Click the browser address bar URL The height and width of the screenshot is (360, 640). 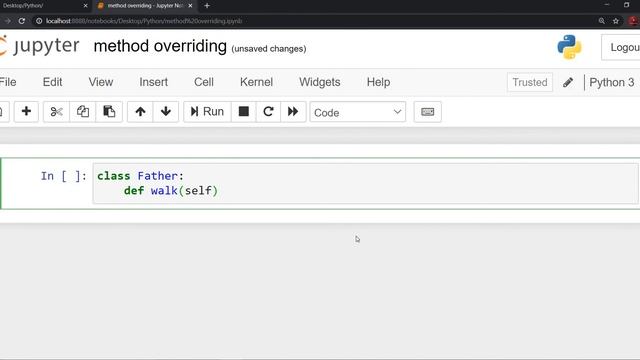144,21
